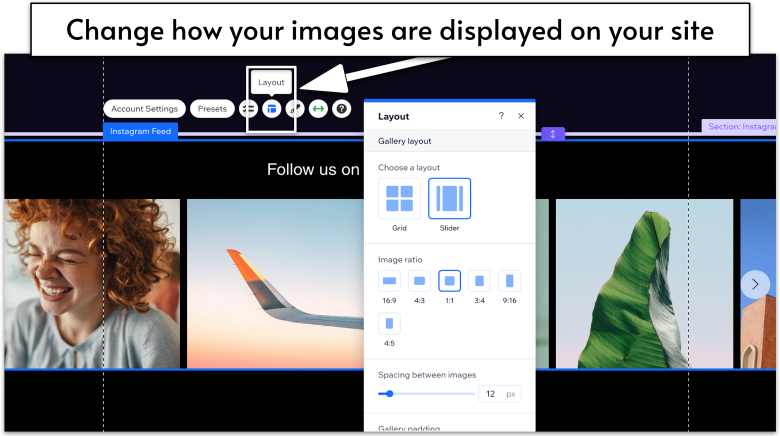Click the next arrow on the image slider
The width and height of the screenshot is (780, 436).
click(755, 284)
